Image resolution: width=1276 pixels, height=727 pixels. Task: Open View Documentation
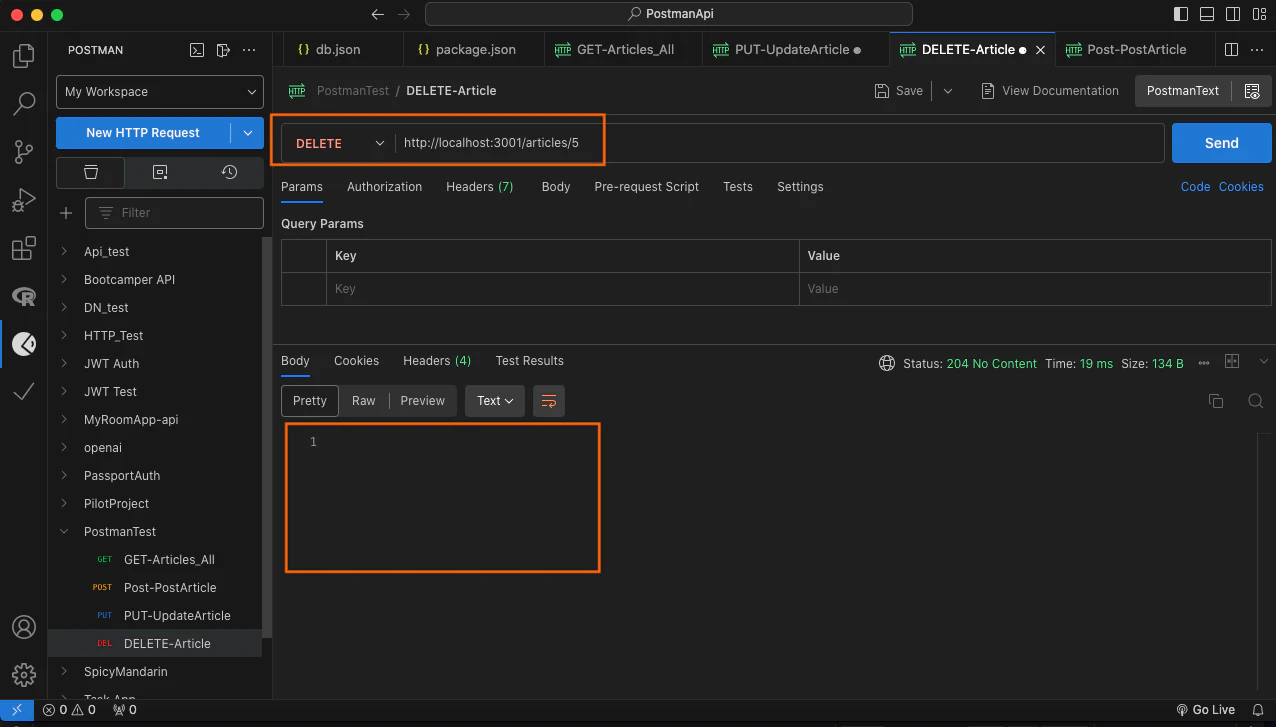coord(1050,91)
